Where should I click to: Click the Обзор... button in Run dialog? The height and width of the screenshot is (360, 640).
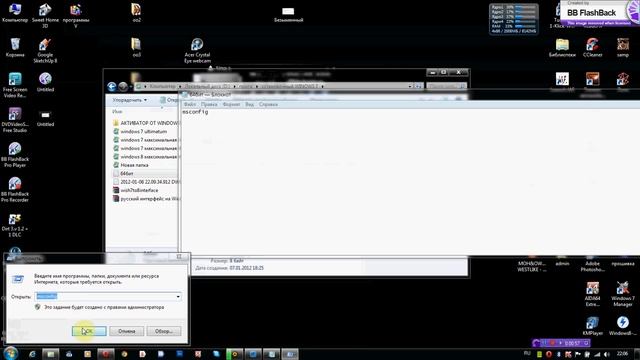tap(164, 331)
